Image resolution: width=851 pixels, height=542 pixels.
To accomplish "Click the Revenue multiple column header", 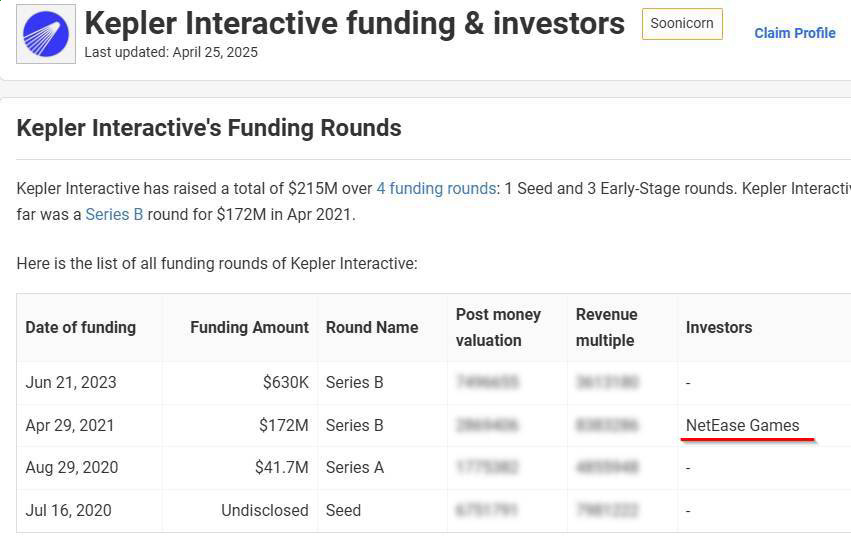I will click(606, 327).
